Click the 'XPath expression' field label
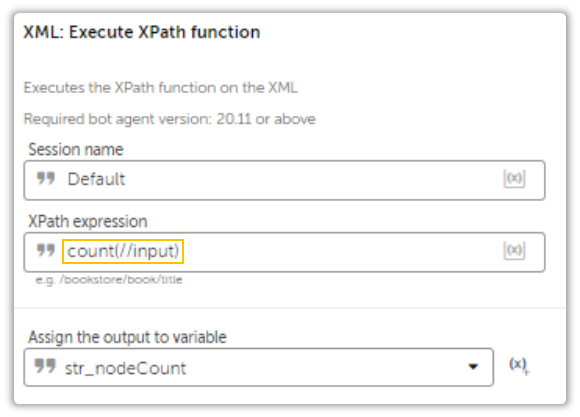580x417 pixels. tap(88, 222)
